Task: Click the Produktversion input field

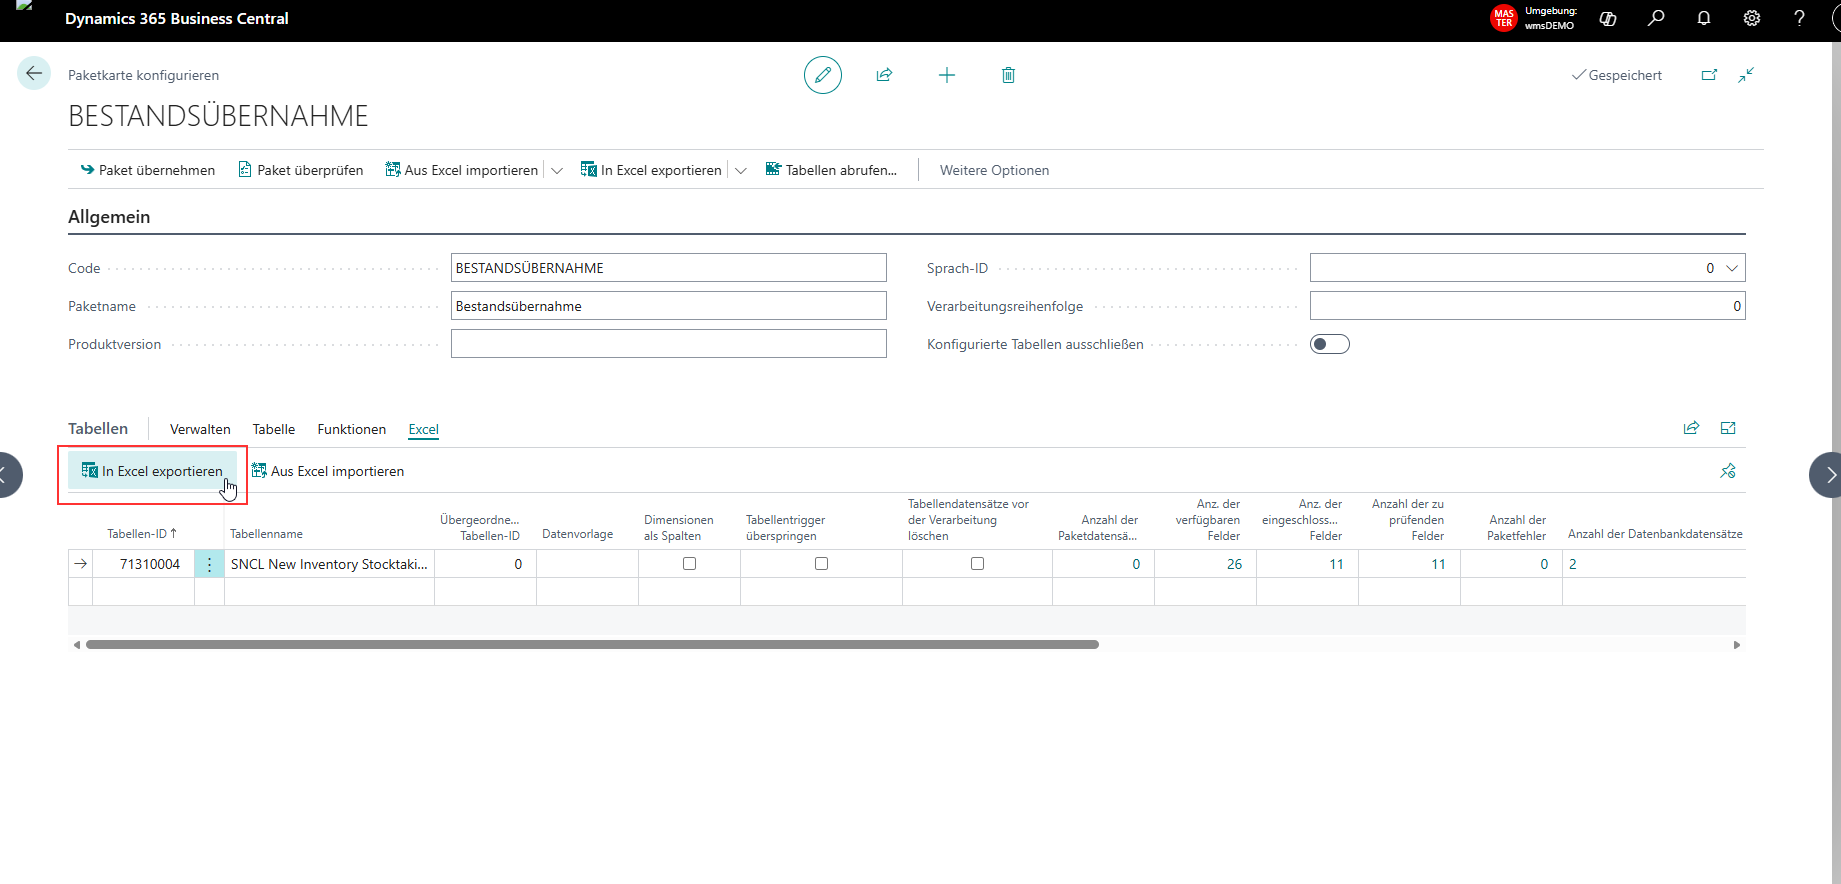Action: [669, 344]
